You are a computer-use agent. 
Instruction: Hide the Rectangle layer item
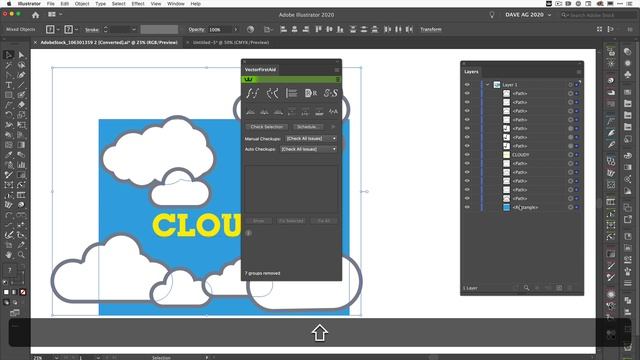467,207
